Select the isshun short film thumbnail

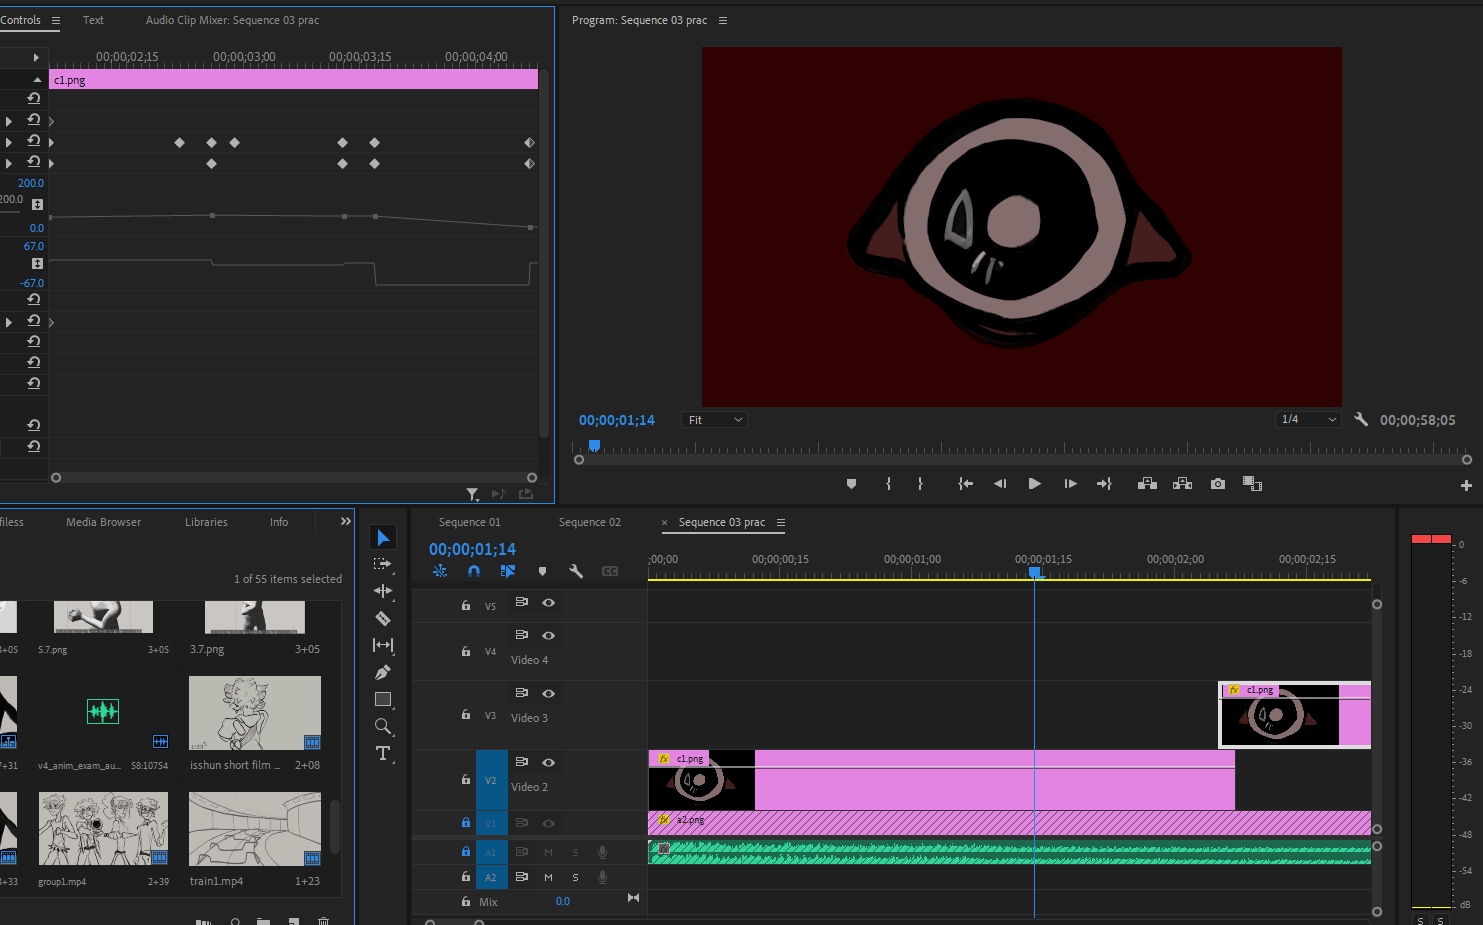coord(255,713)
